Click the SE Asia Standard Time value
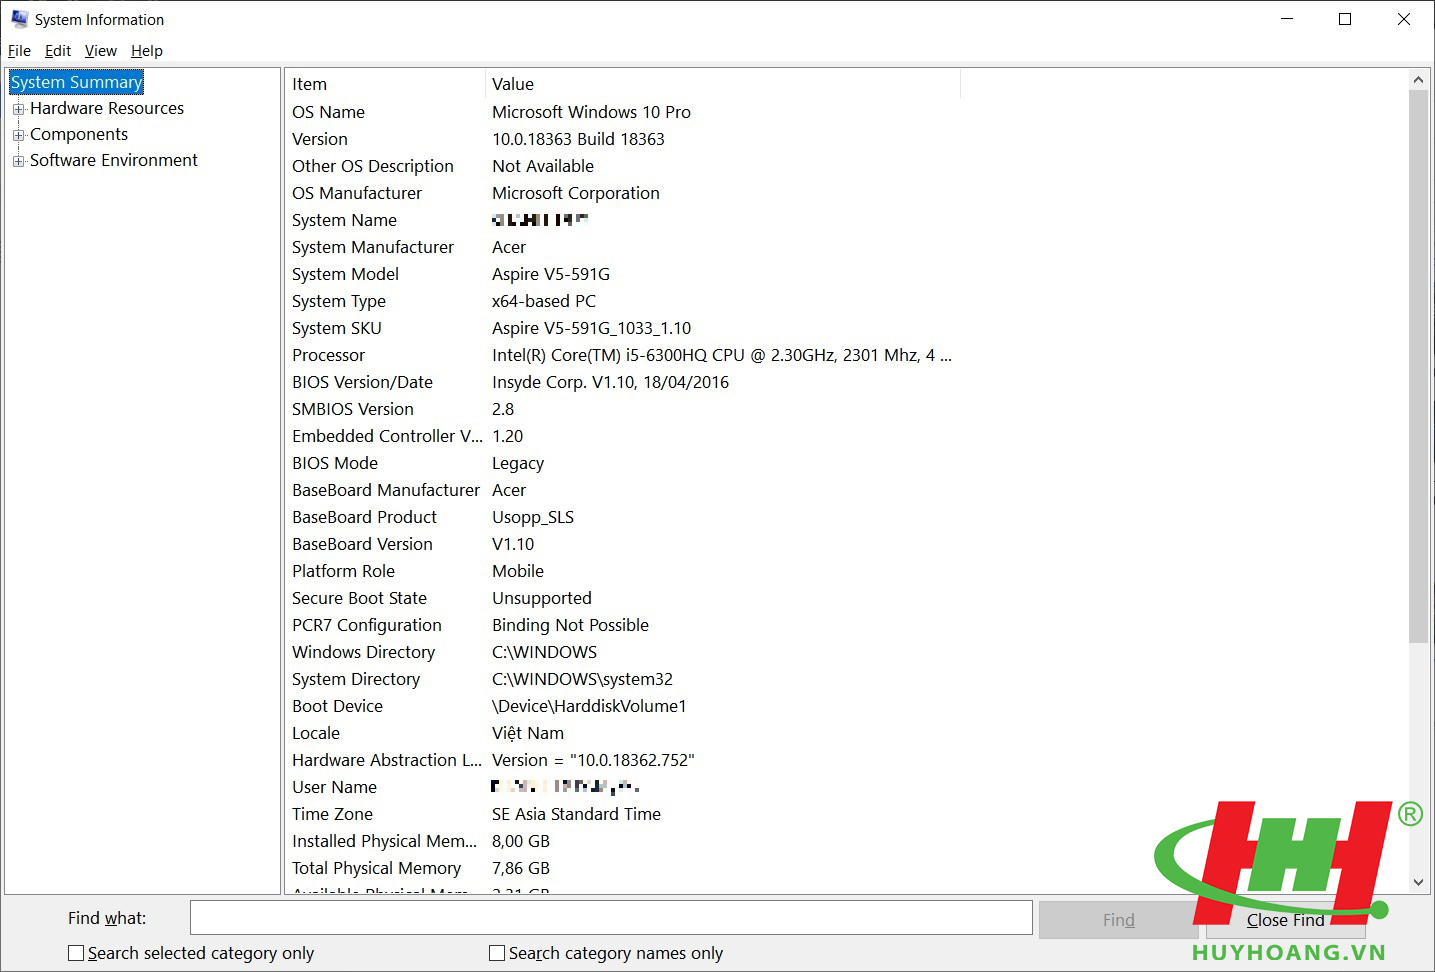Viewport: 1435px width, 972px height. (x=576, y=814)
